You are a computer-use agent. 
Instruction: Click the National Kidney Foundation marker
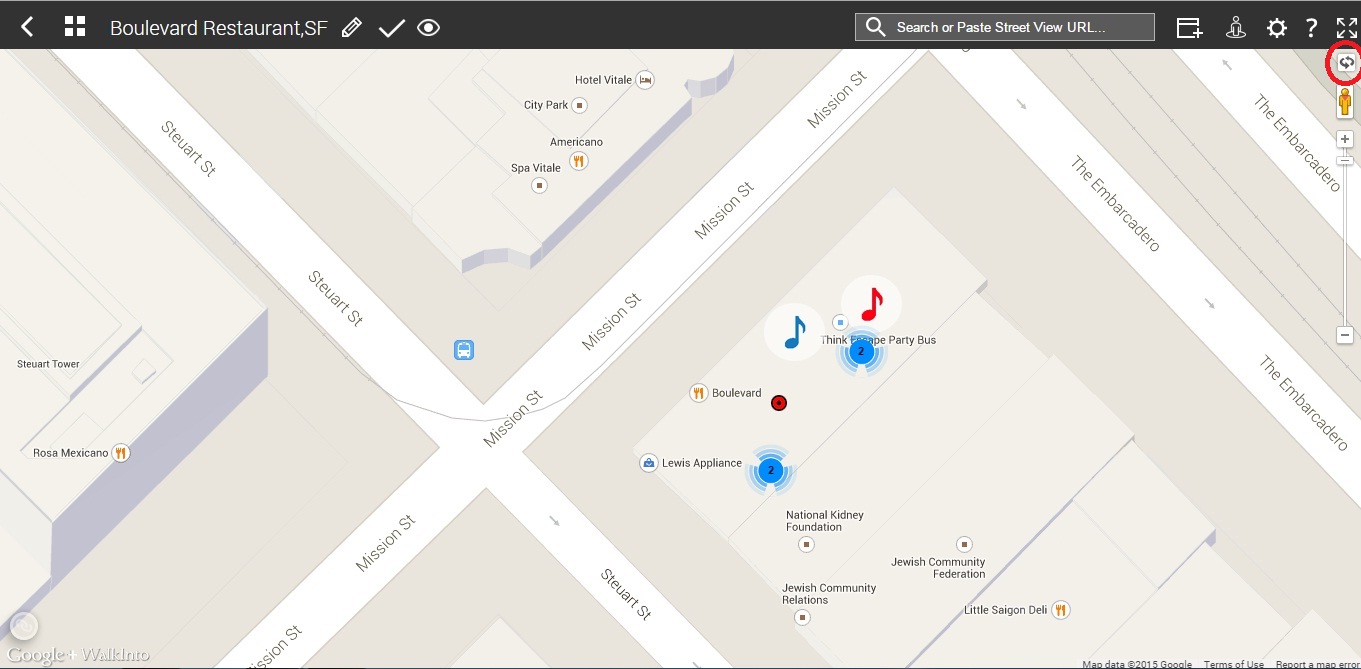pos(806,544)
